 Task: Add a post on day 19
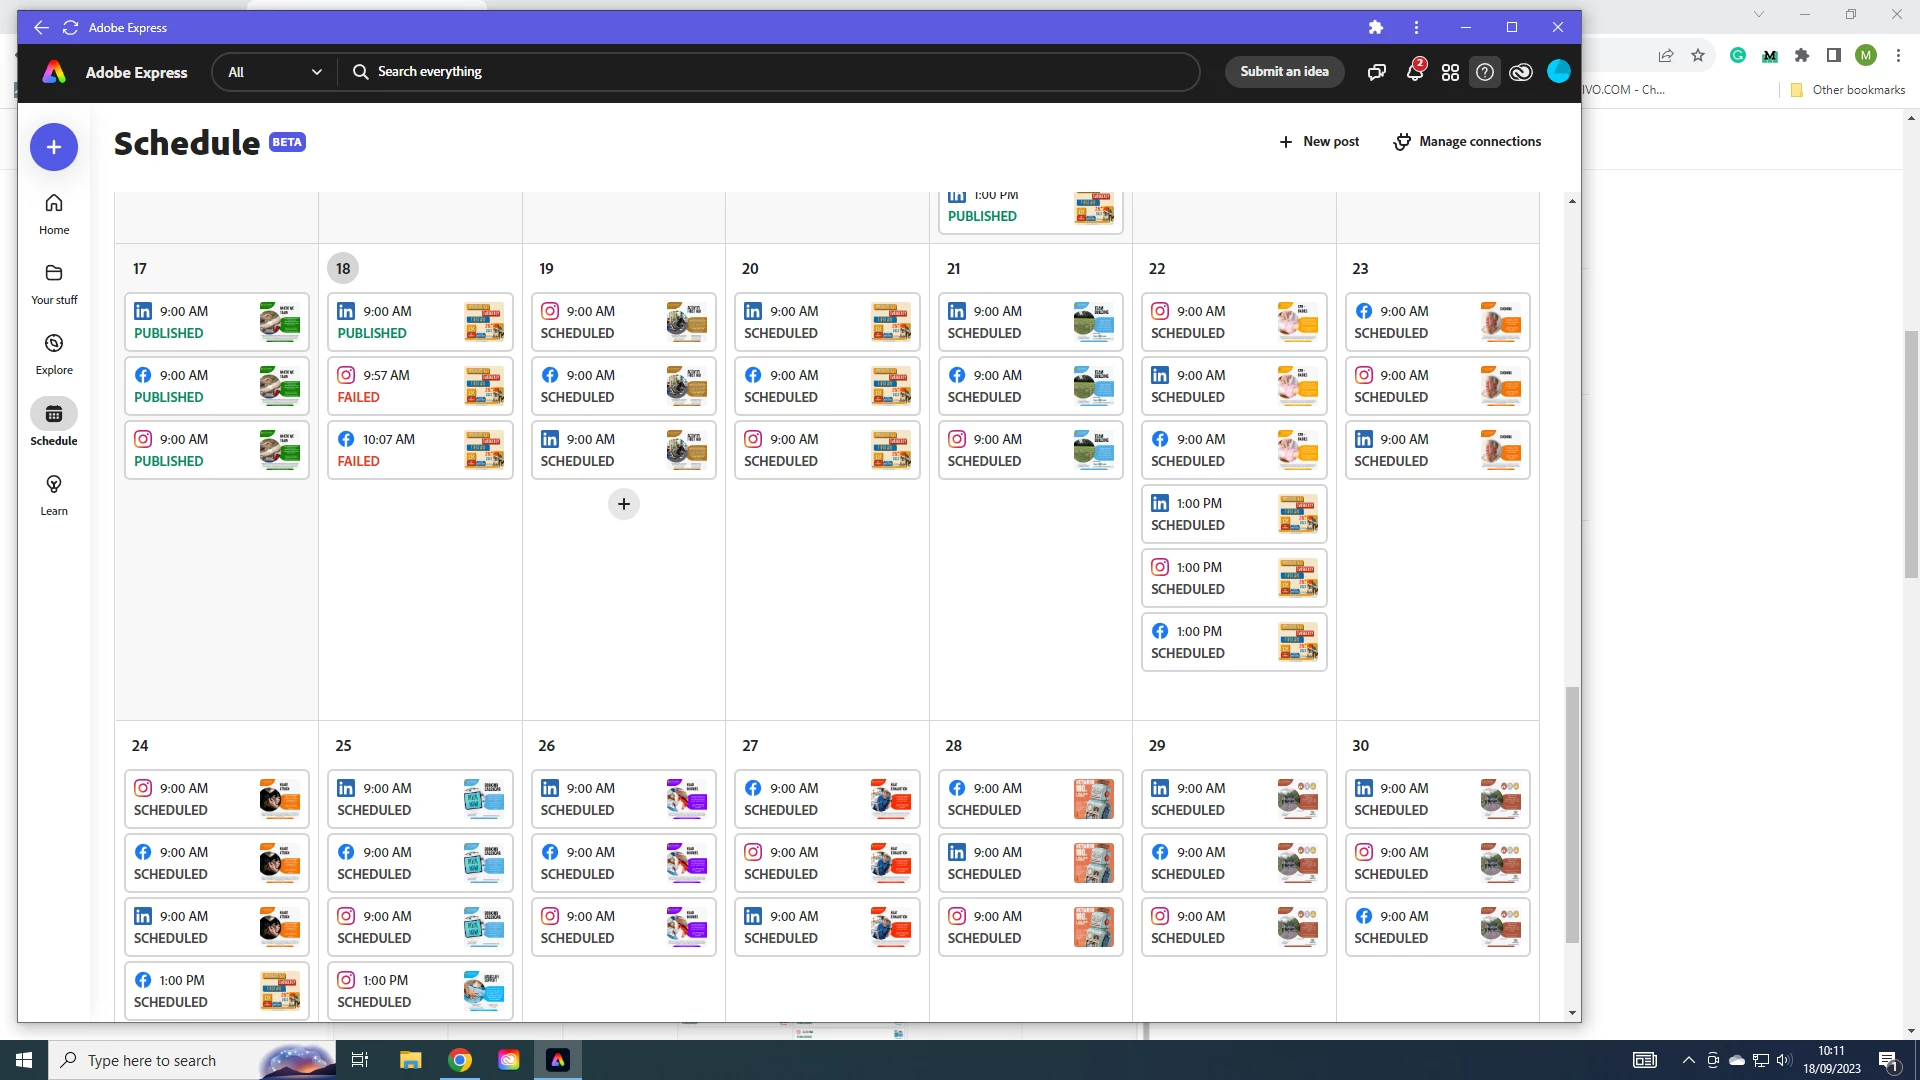click(x=624, y=504)
